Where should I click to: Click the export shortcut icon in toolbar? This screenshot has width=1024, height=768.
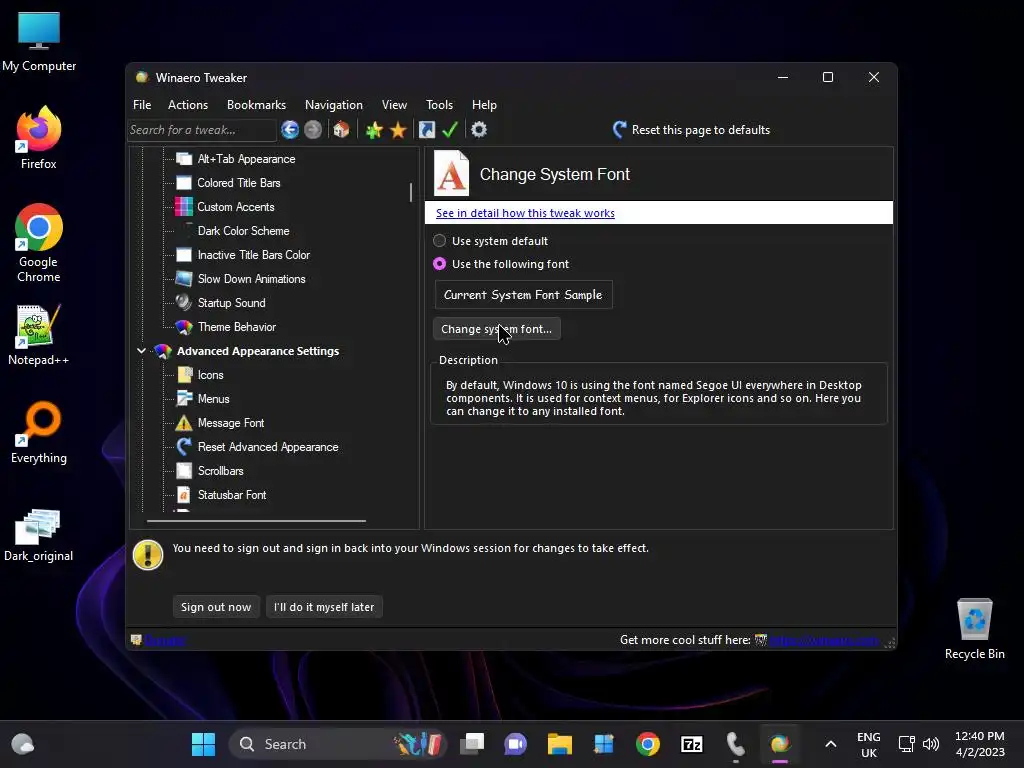[426, 130]
